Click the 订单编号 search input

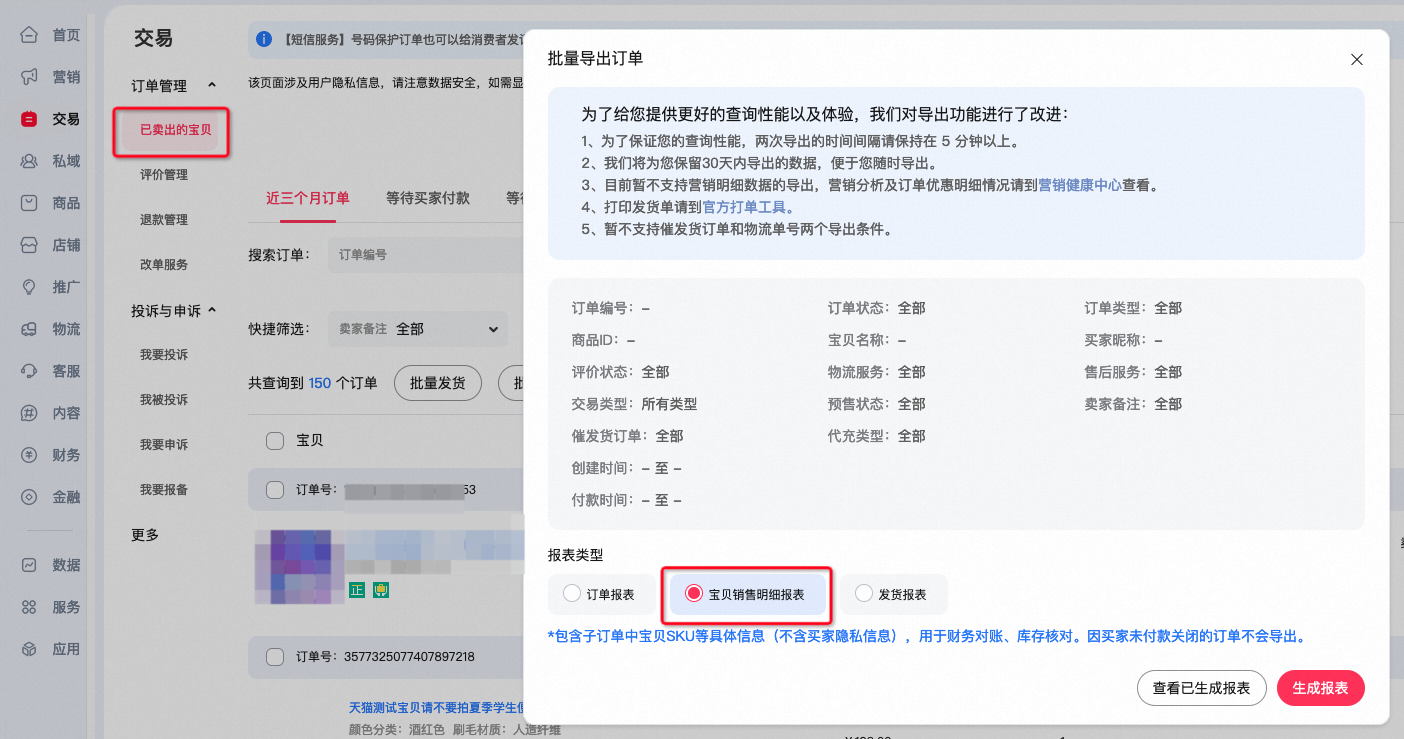(425, 255)
